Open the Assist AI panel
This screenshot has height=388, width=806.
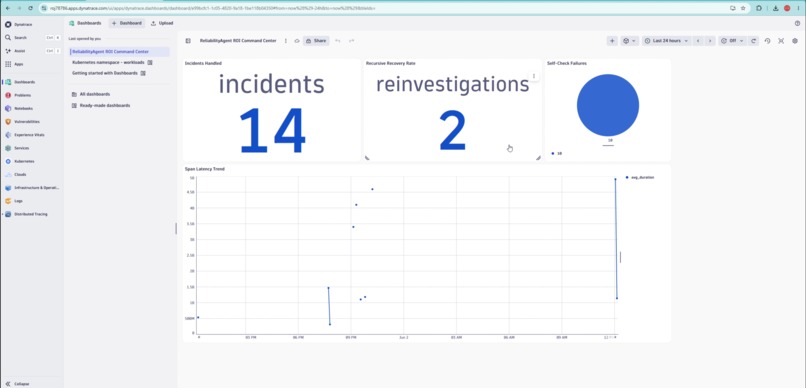tap(32, 51)
